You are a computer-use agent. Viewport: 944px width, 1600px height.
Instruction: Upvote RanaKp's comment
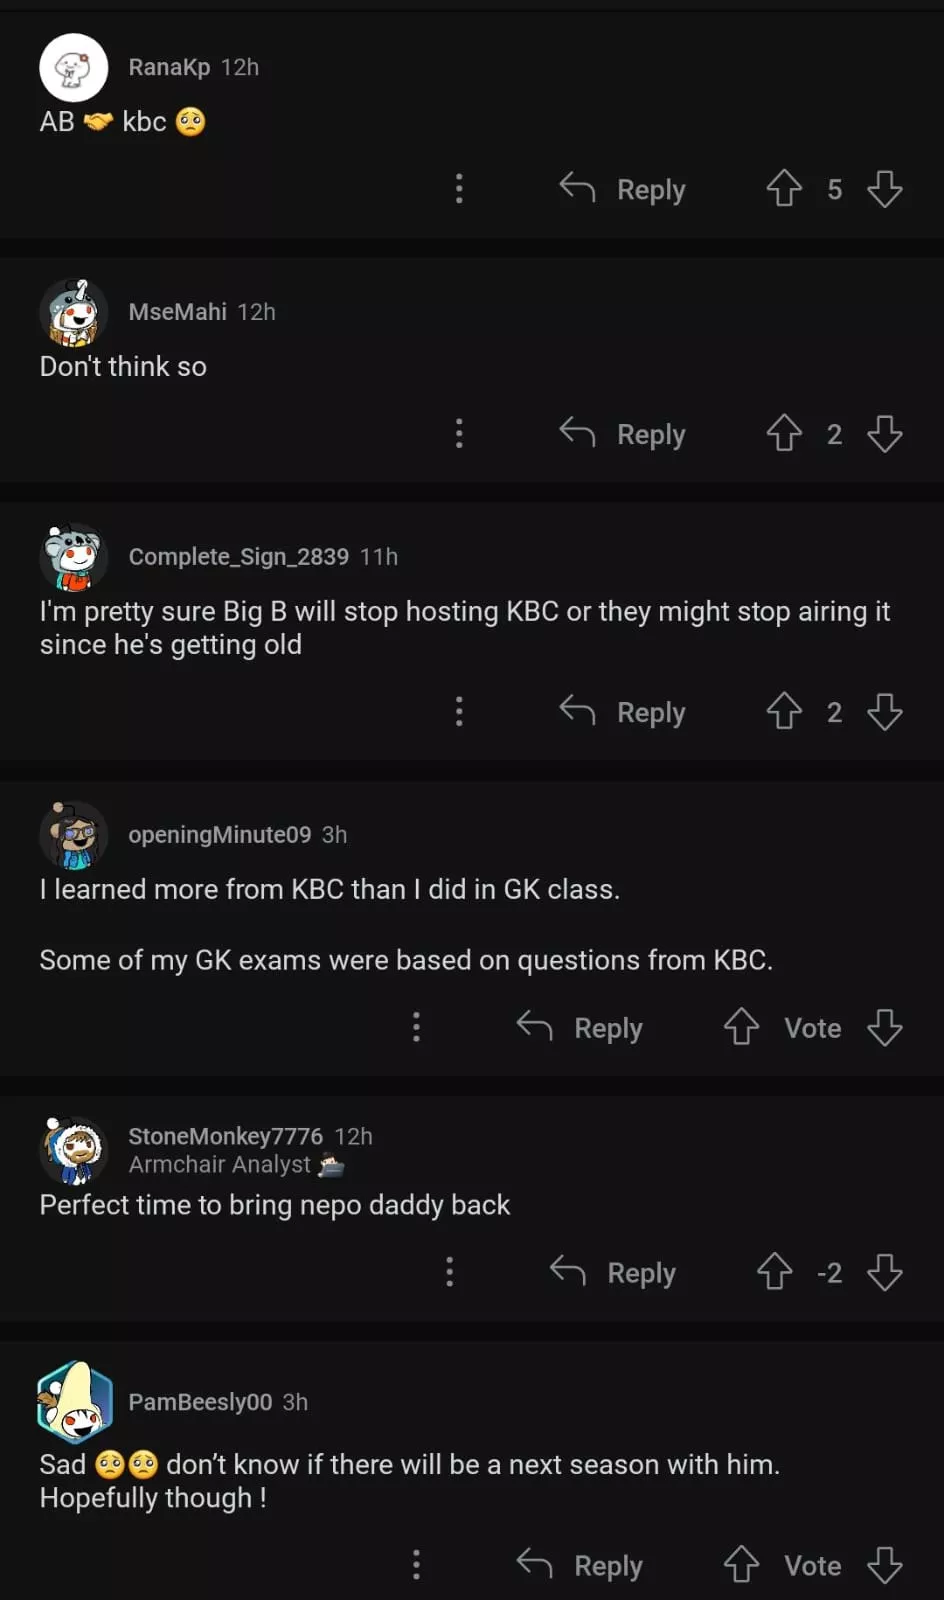point(784,188)
